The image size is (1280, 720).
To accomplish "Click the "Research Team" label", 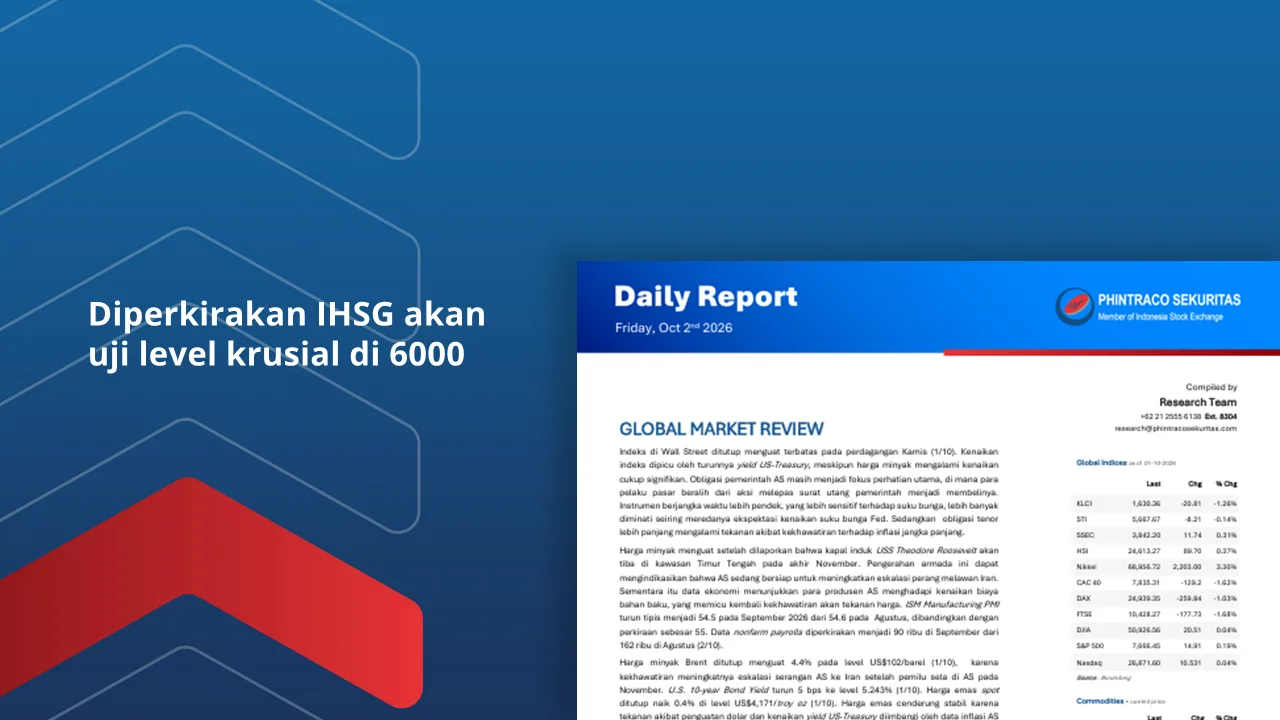I will click(1198, 402).
